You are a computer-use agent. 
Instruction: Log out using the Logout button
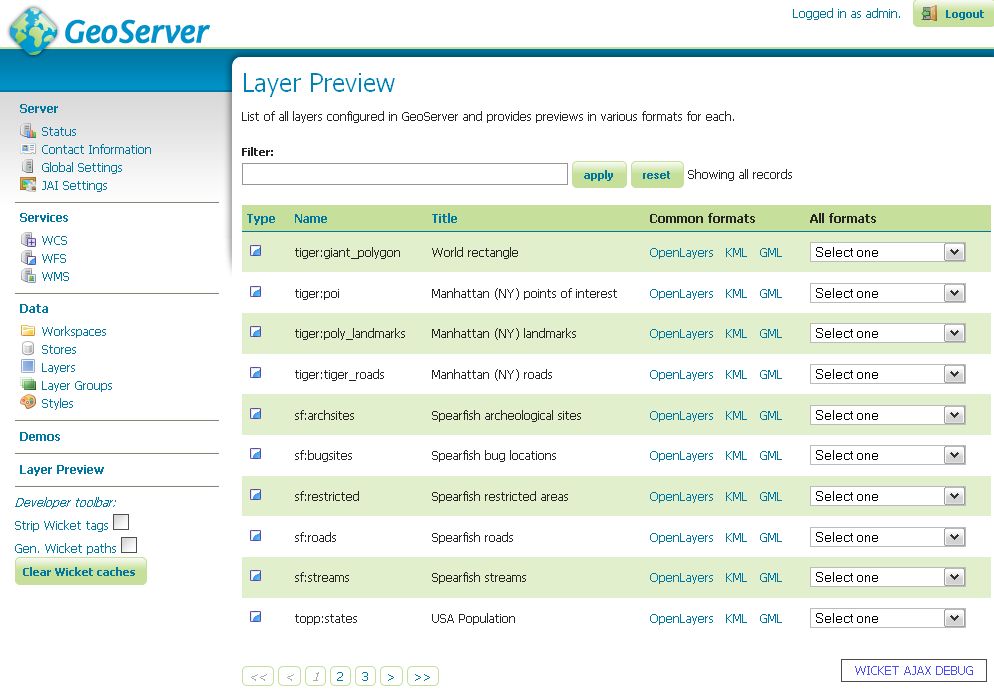click(953, 13)
